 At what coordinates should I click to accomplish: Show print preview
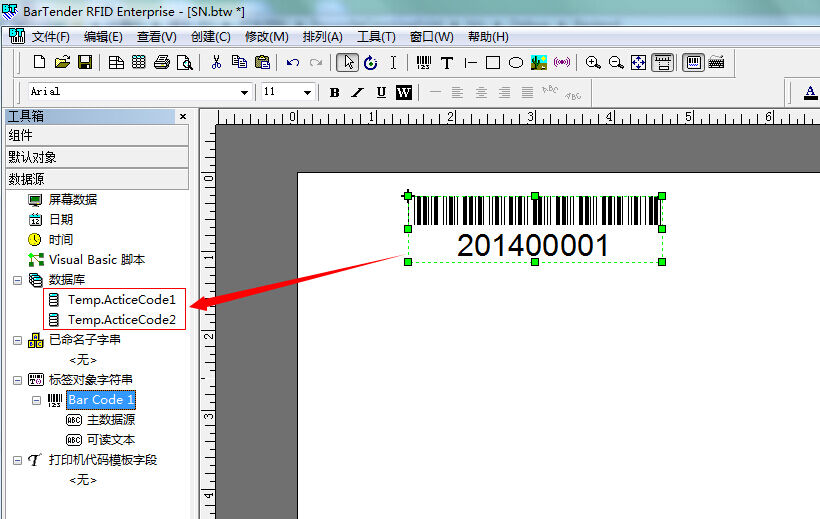pos(185,62)
